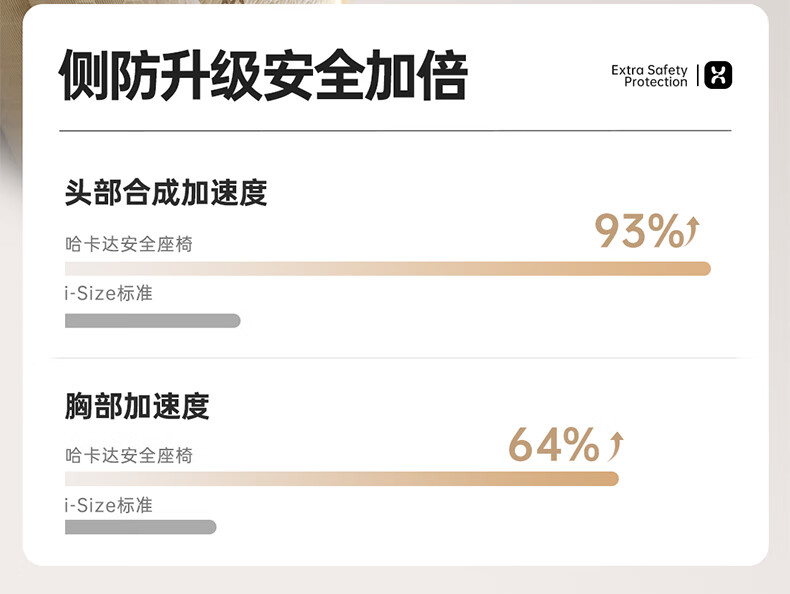This screenshot has width=790, height=594.
Task: Click i-Size标准 label in chest section
Action: [x=109, y=505]
